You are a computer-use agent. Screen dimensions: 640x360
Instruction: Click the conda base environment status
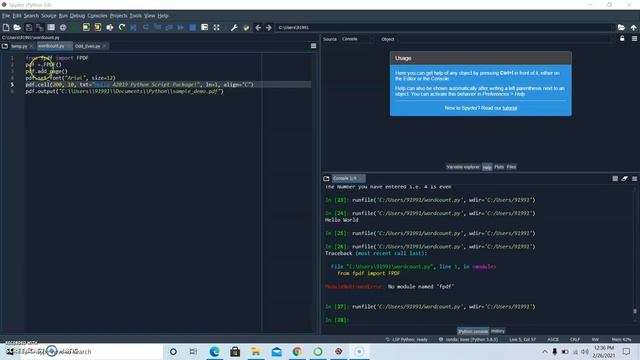click(x=468, y=339)
